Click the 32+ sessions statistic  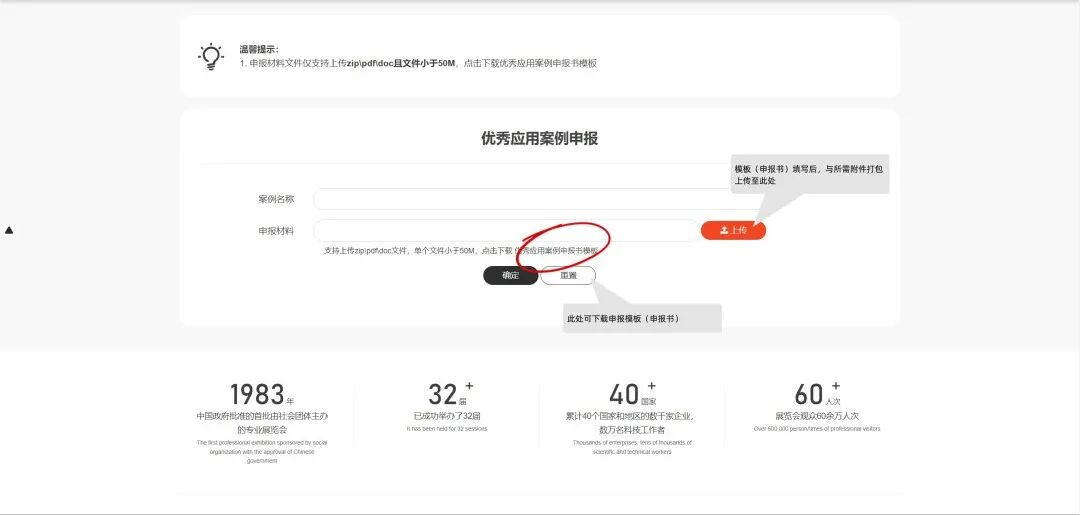point(450,394)
